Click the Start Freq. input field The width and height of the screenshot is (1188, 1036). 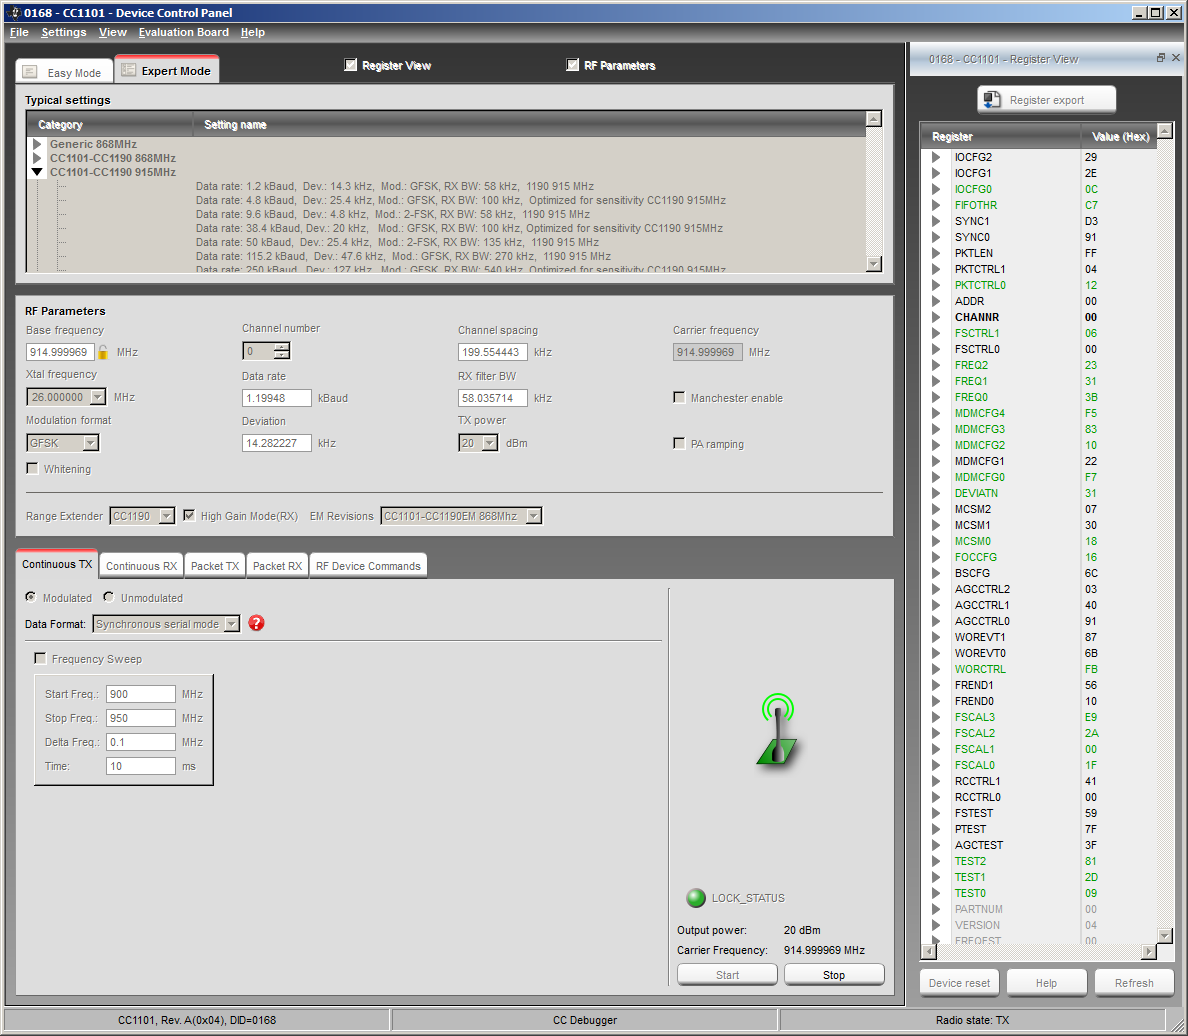(x=141, y=693)
